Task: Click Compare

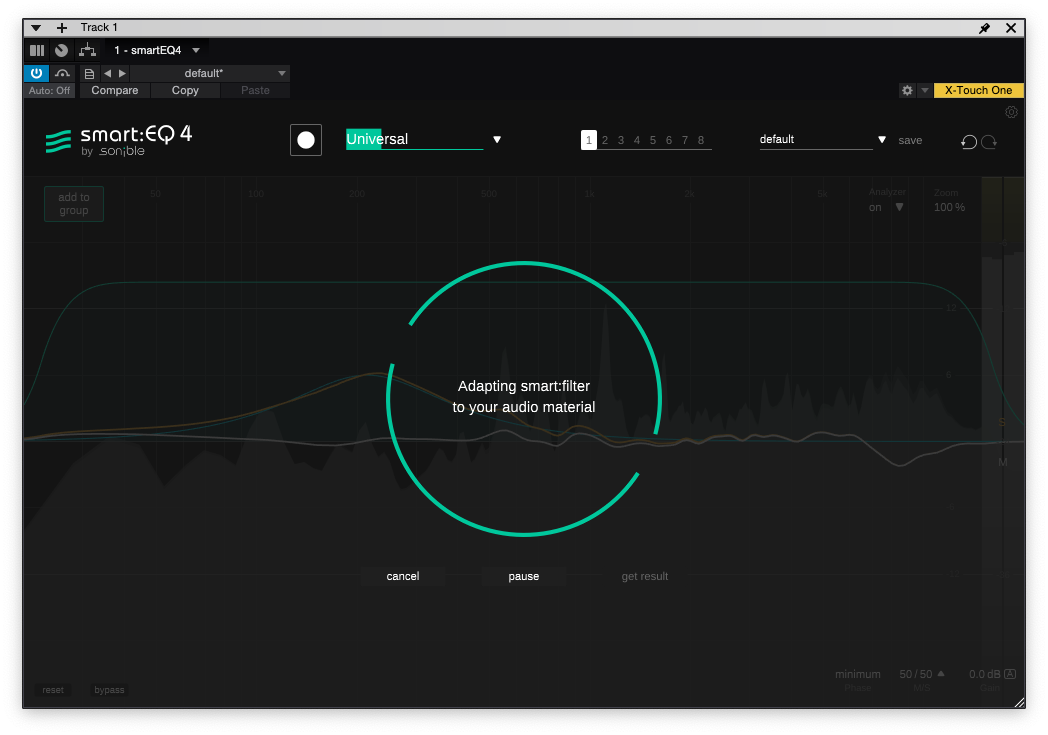Action: pos(114,90)
